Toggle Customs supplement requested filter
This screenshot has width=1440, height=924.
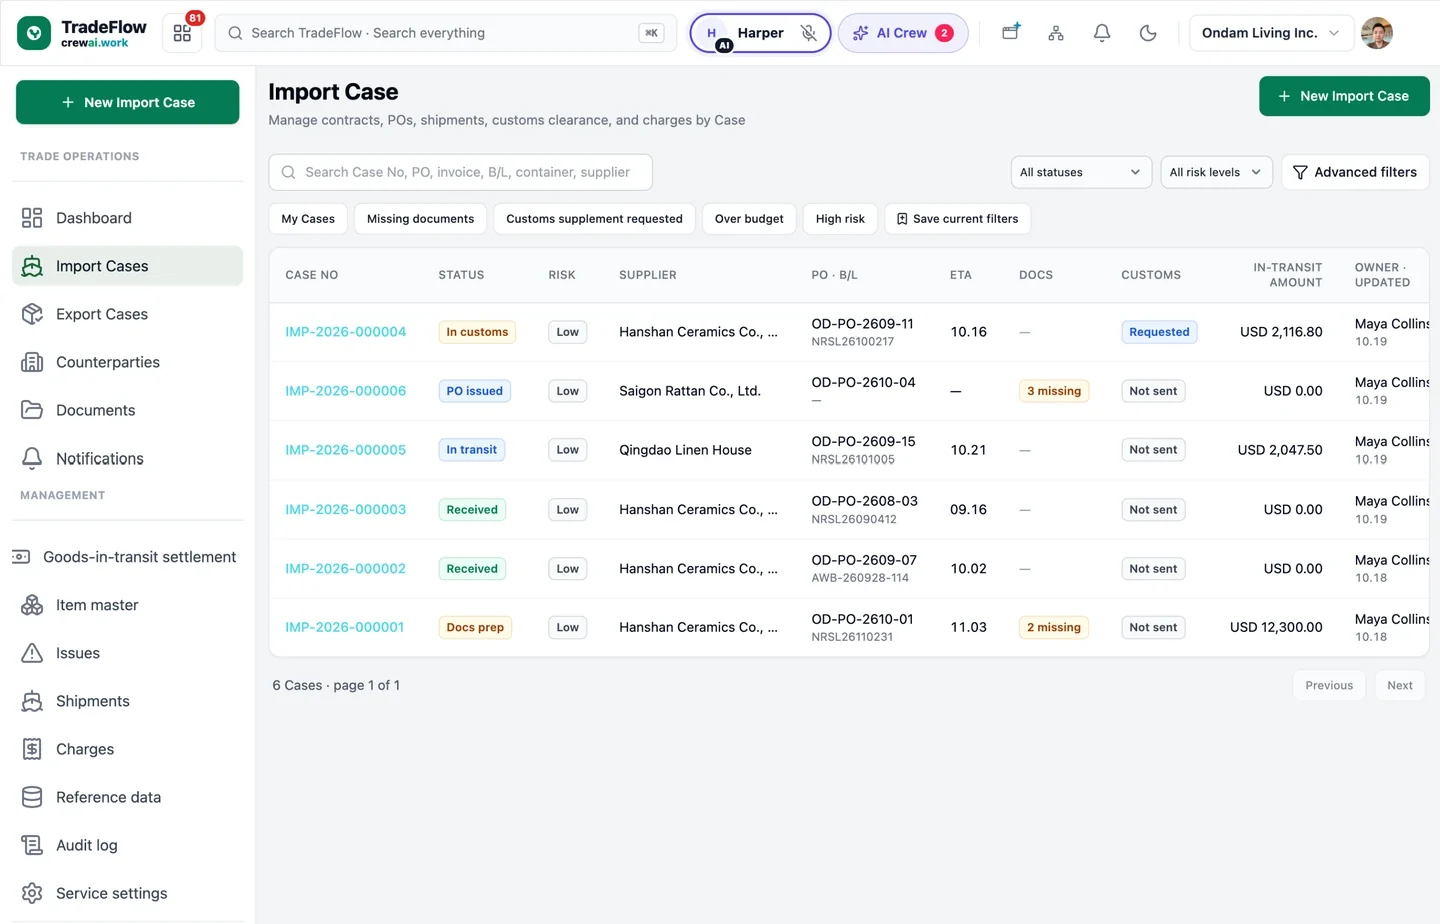pos(595,219)
